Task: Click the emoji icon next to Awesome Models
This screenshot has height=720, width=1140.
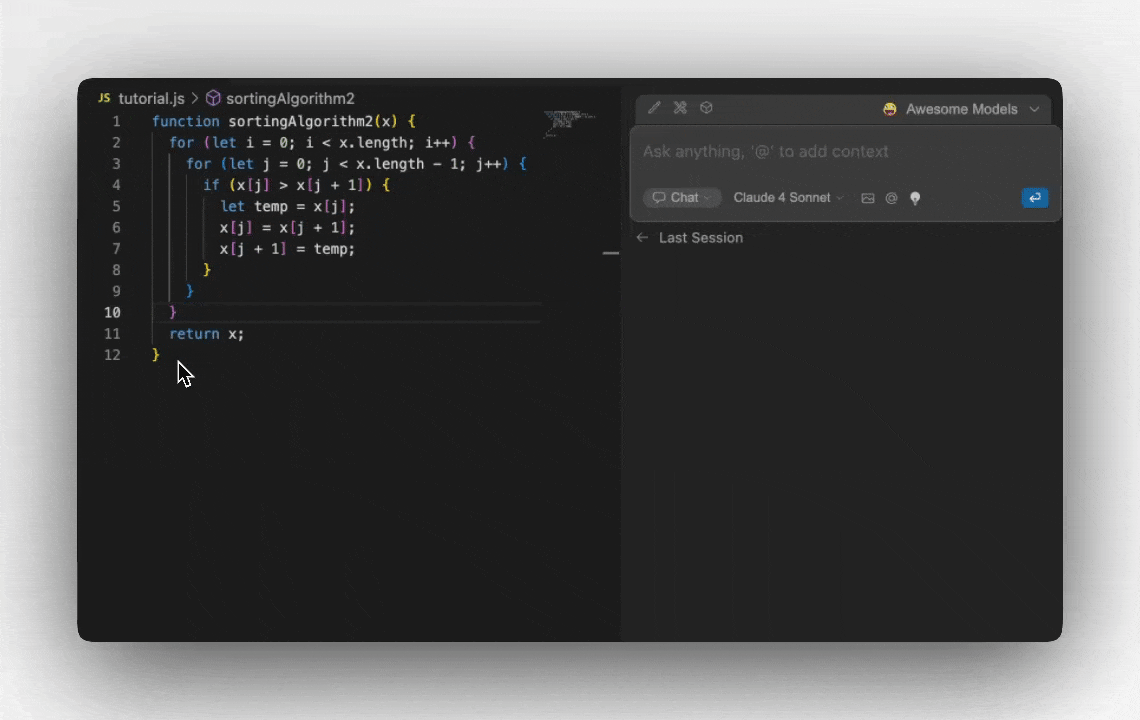Action: coord(889,109)
